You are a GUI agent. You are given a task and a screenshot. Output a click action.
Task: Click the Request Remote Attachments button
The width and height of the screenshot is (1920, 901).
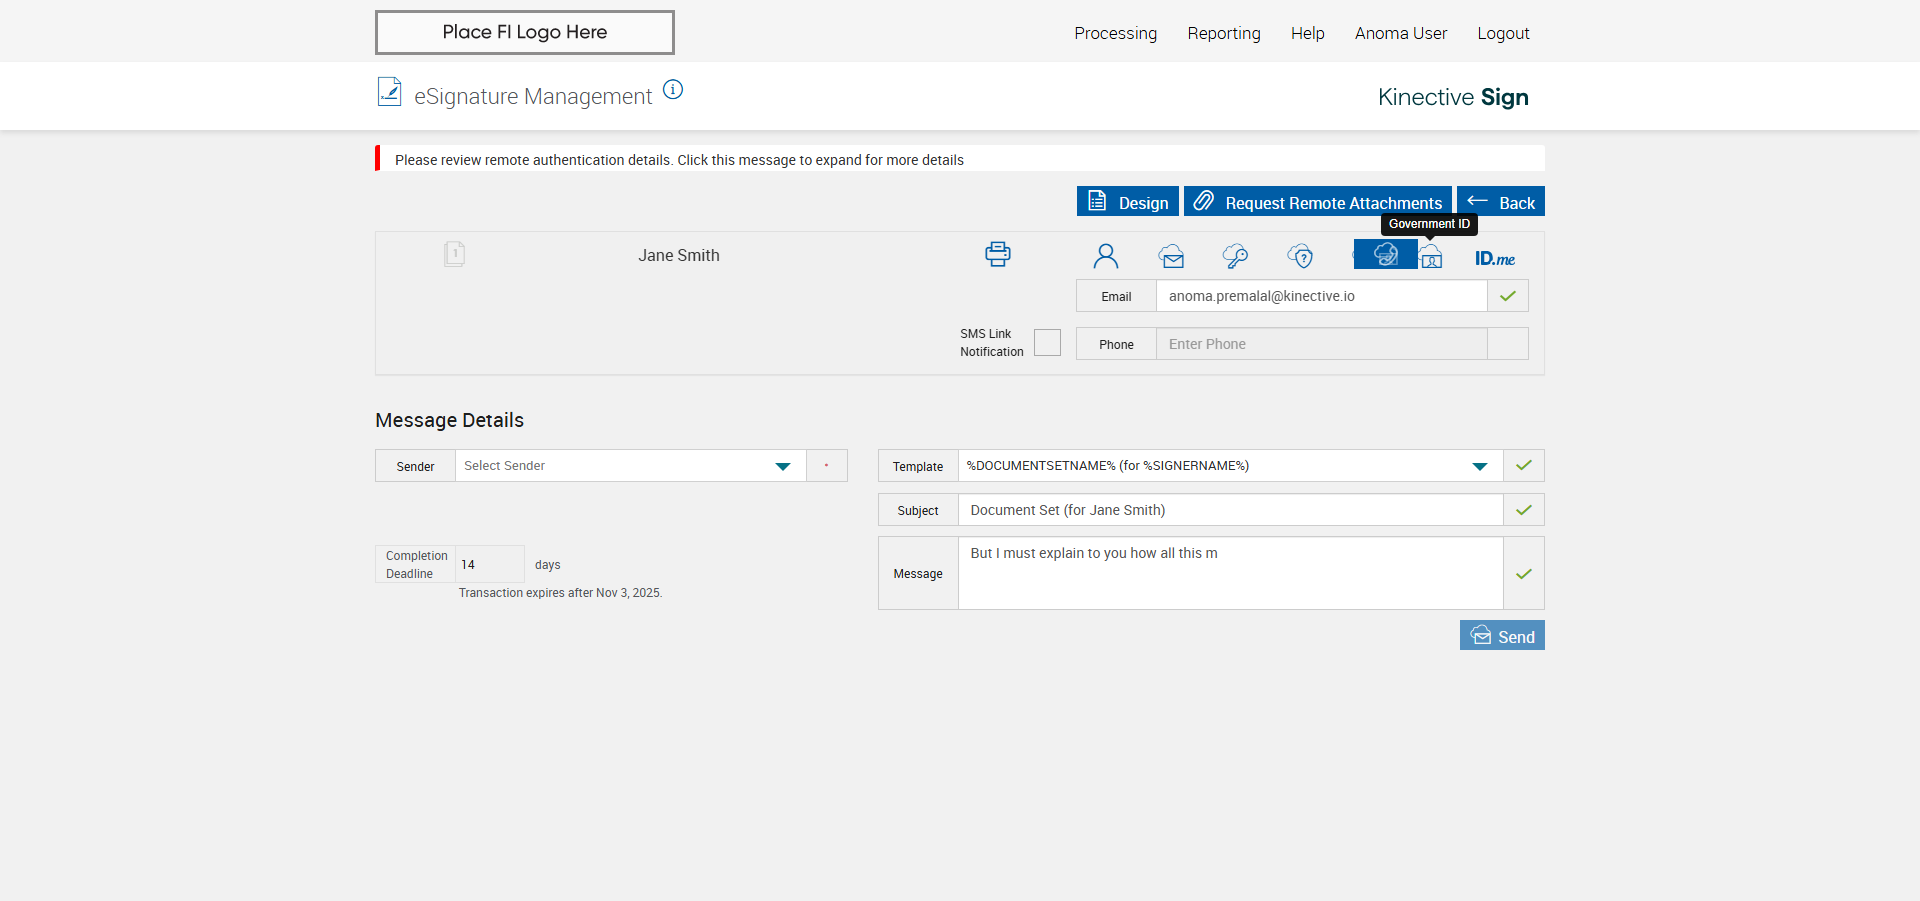[1318, 202]
